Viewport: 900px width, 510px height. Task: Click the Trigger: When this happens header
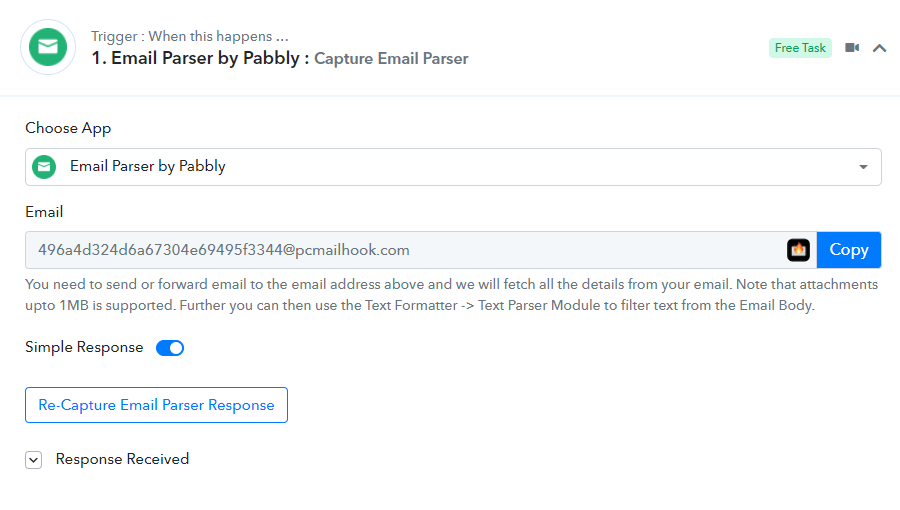189,36
